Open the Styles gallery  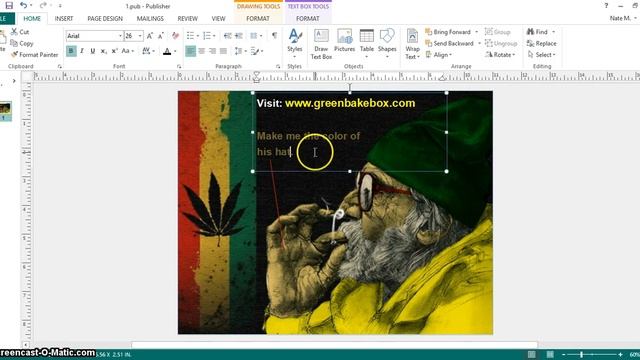[x=295, y=43]
